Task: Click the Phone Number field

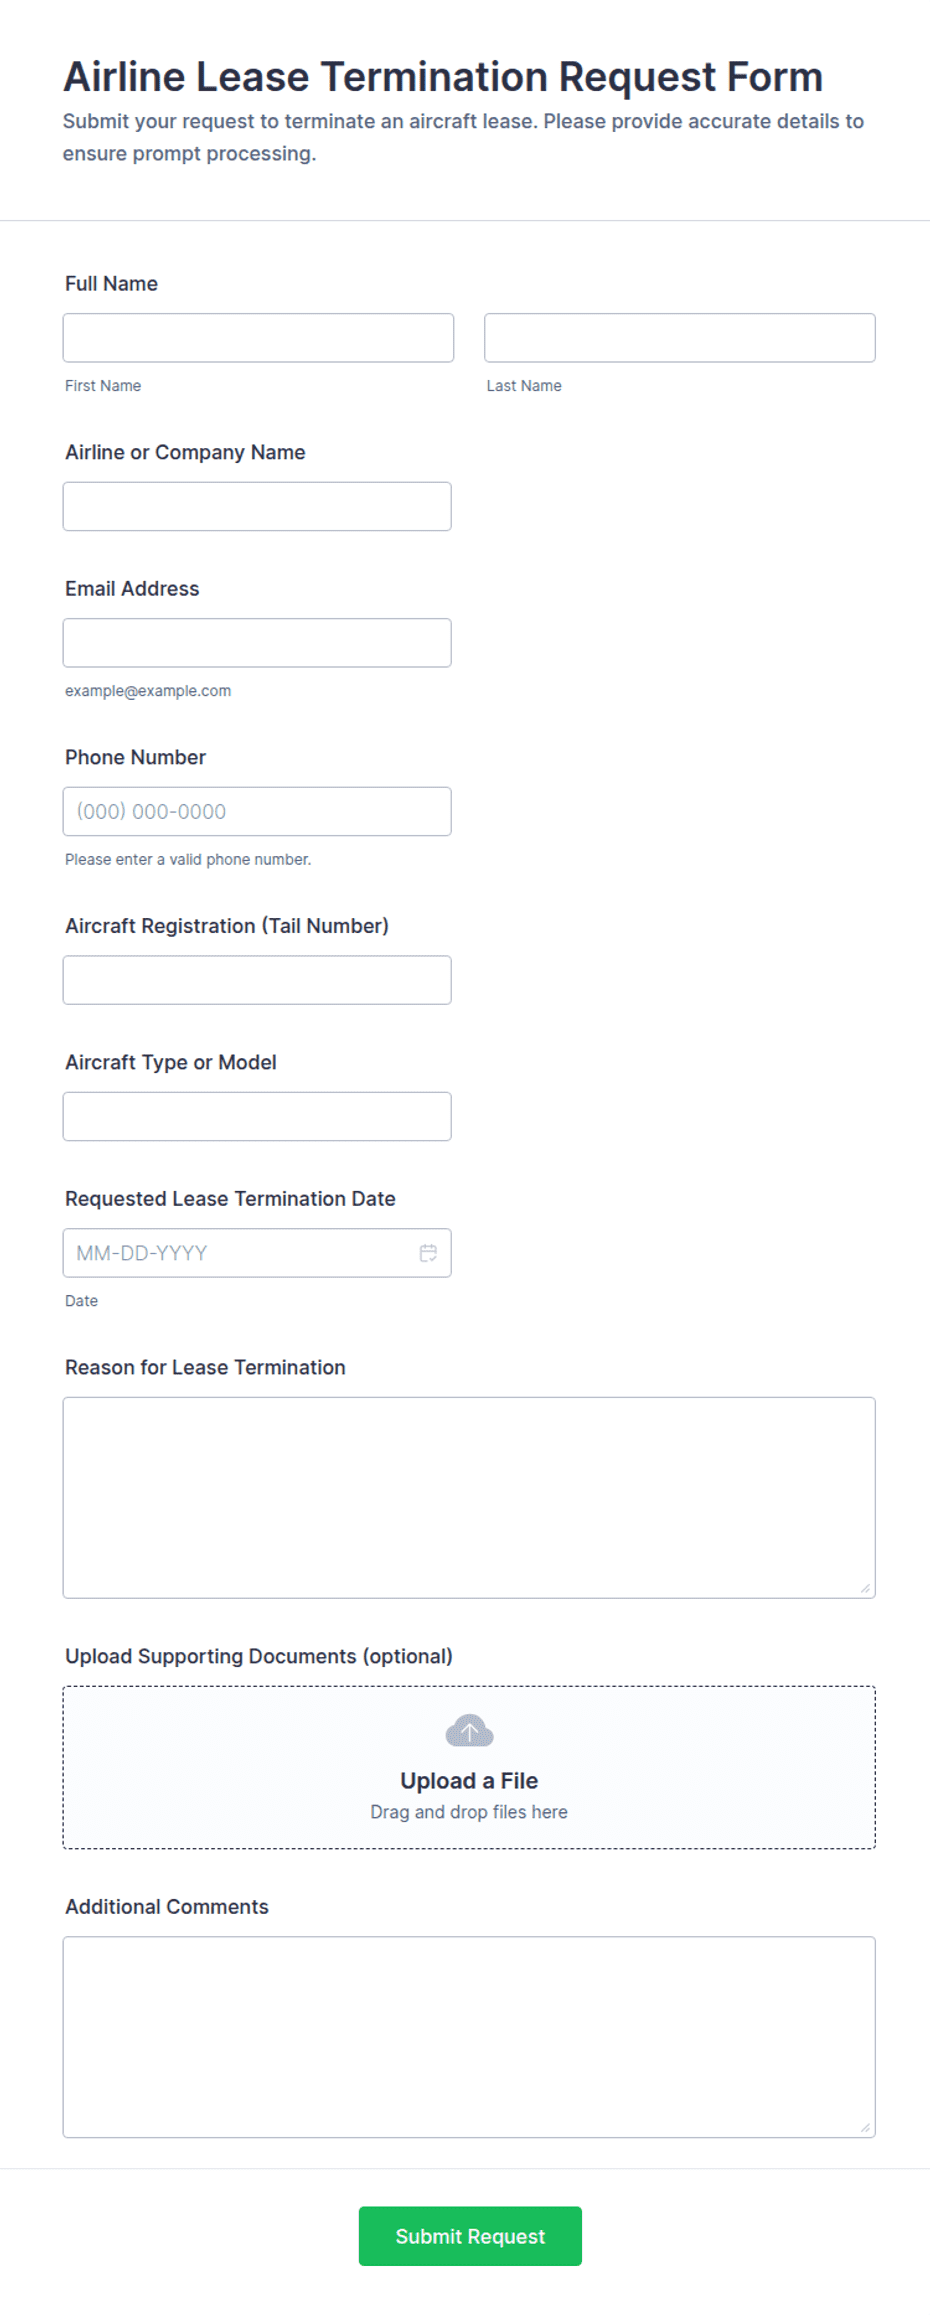Action: pos(257,812)
